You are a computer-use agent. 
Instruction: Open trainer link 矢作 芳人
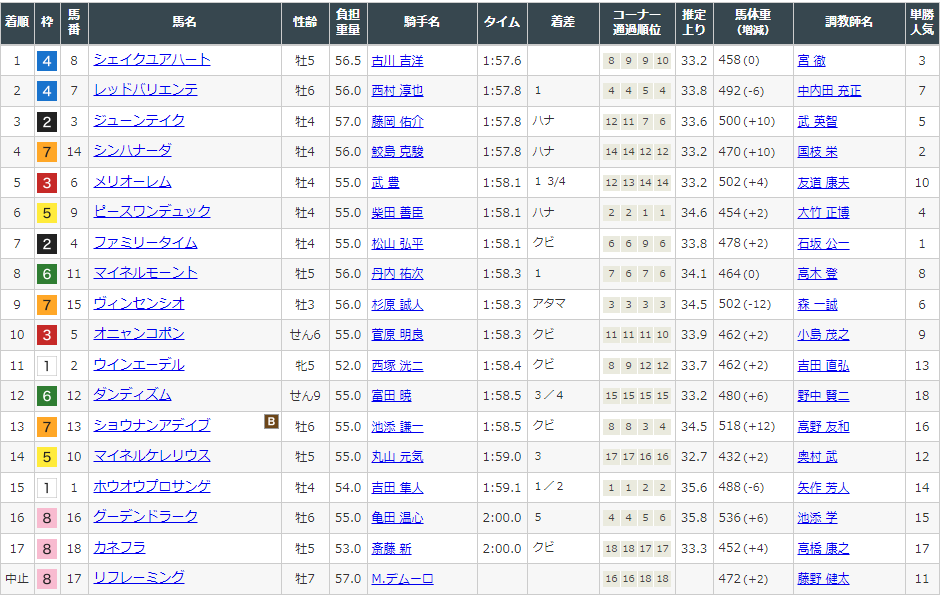pyautogui.click(x=822, y=488)
